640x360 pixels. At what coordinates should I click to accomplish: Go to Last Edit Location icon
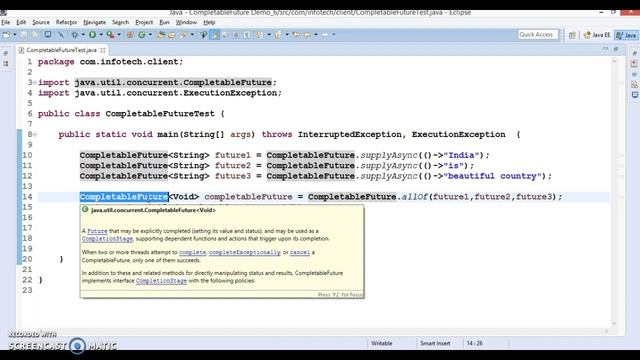(296, 35)
